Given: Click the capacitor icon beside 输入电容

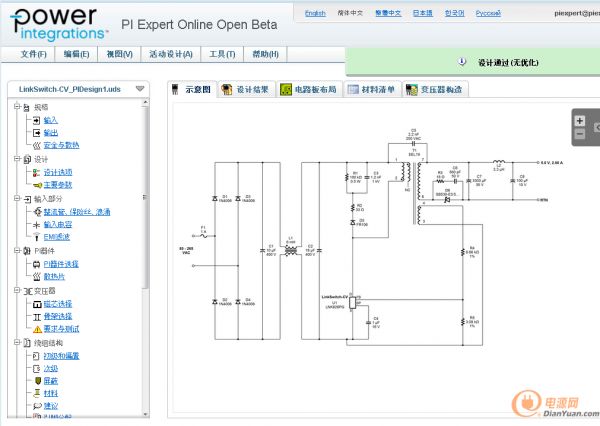Looking at the screenshot, I should click(36, 225).
